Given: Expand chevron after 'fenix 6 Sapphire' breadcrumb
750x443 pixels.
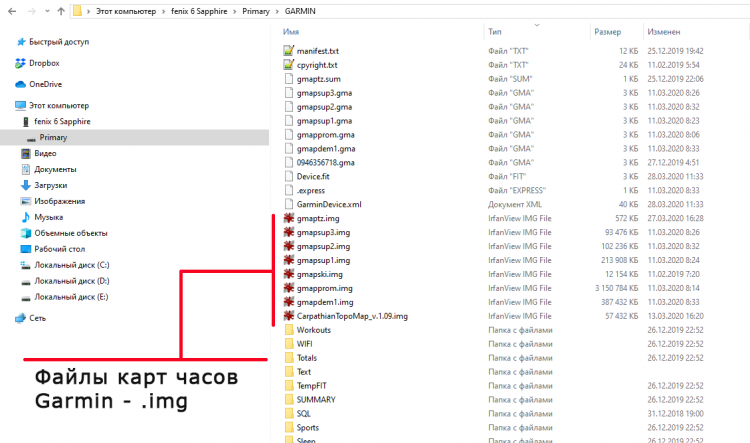Looking at the screenshot, I should point(235,11).
